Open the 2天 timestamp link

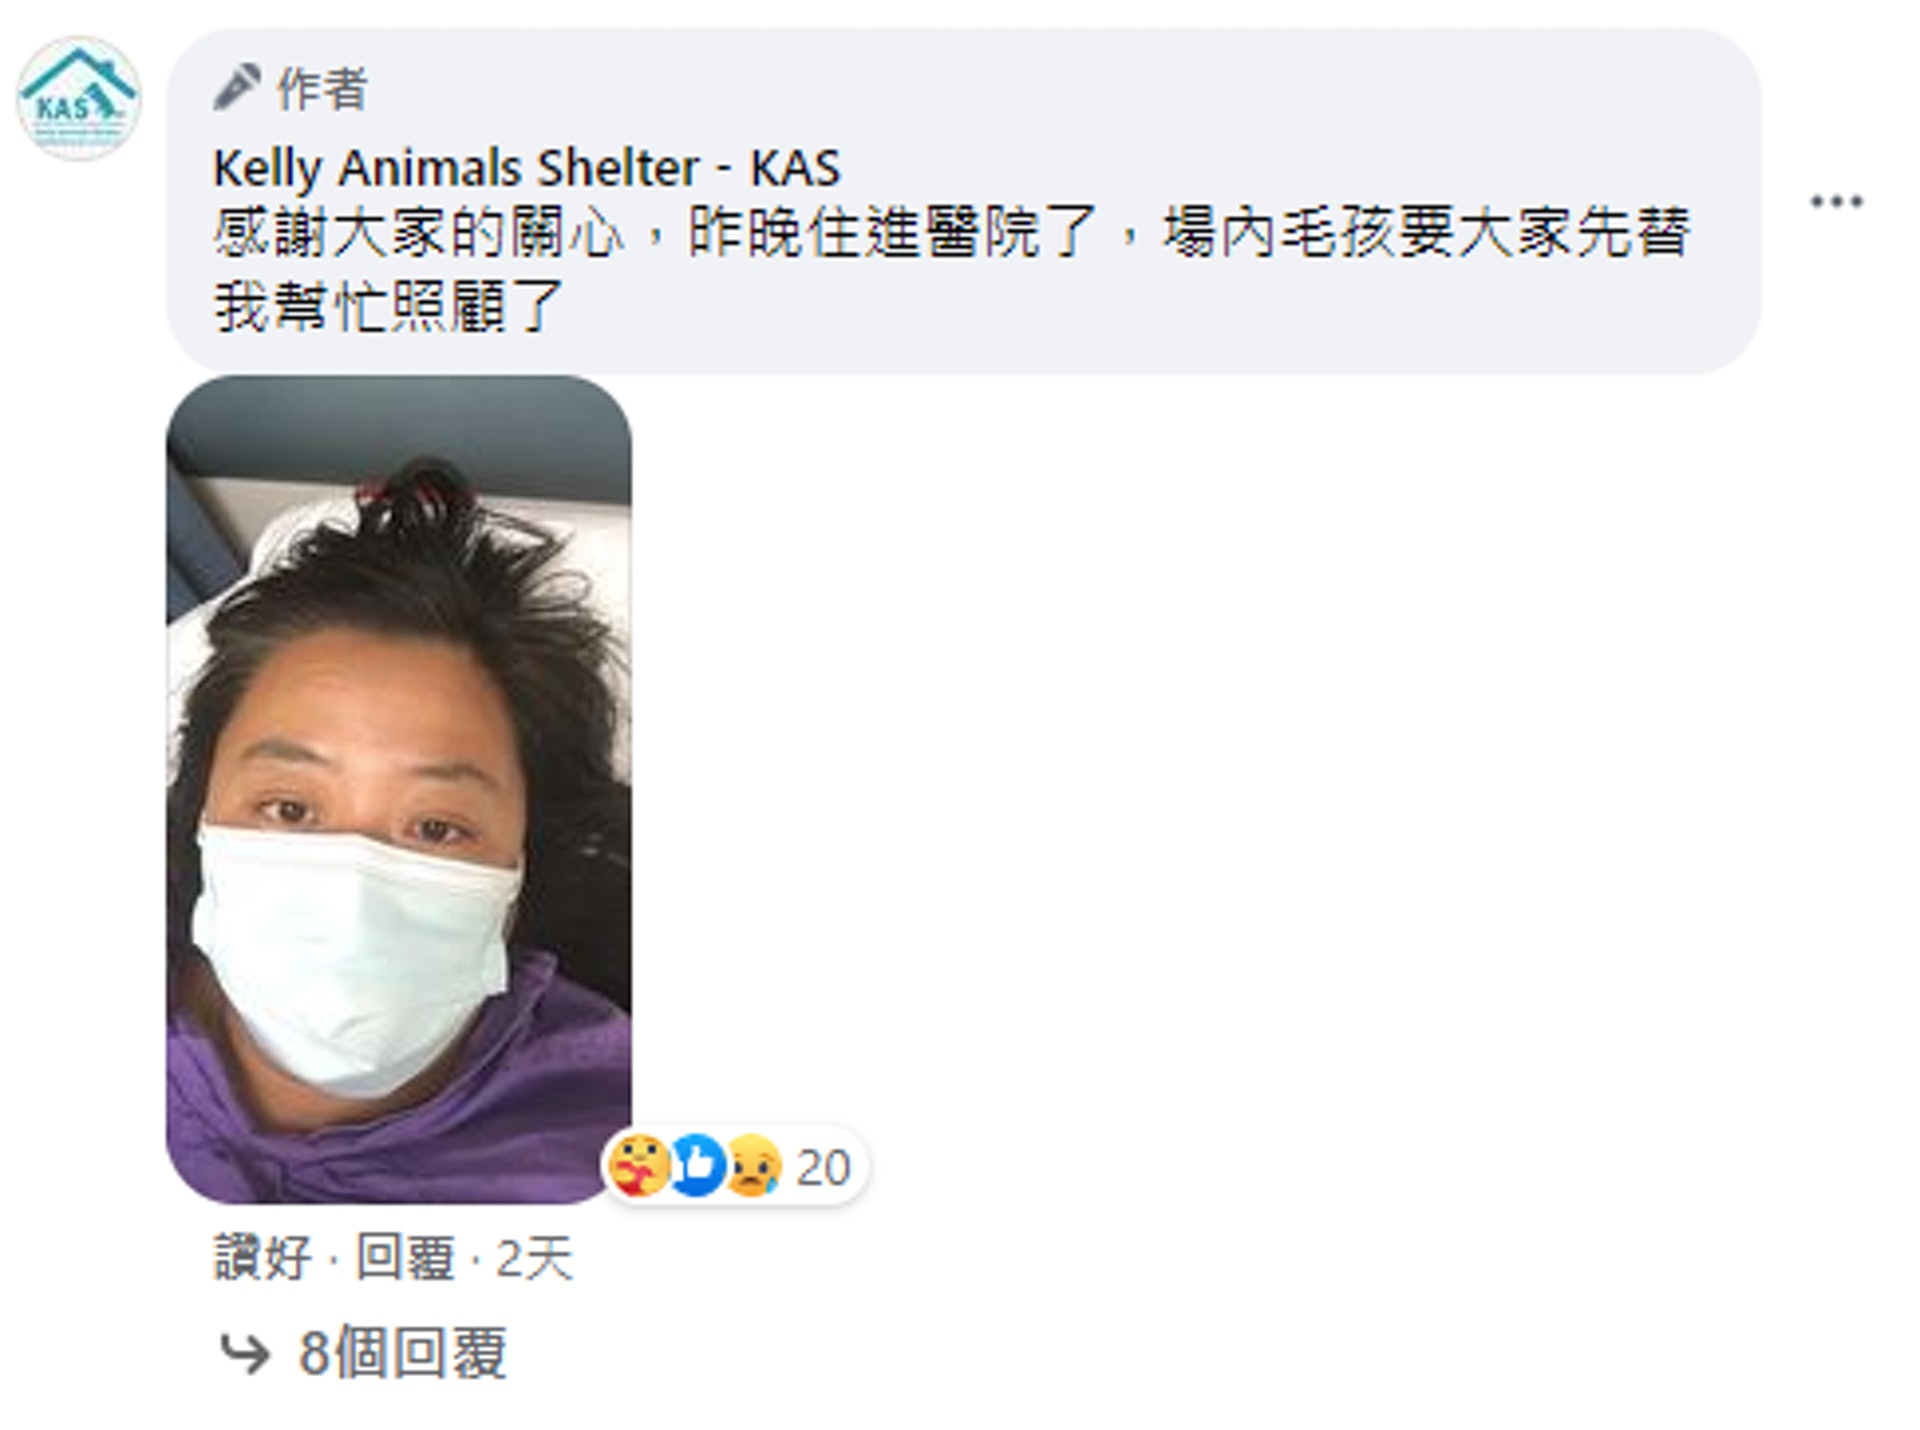(535, 1257)
